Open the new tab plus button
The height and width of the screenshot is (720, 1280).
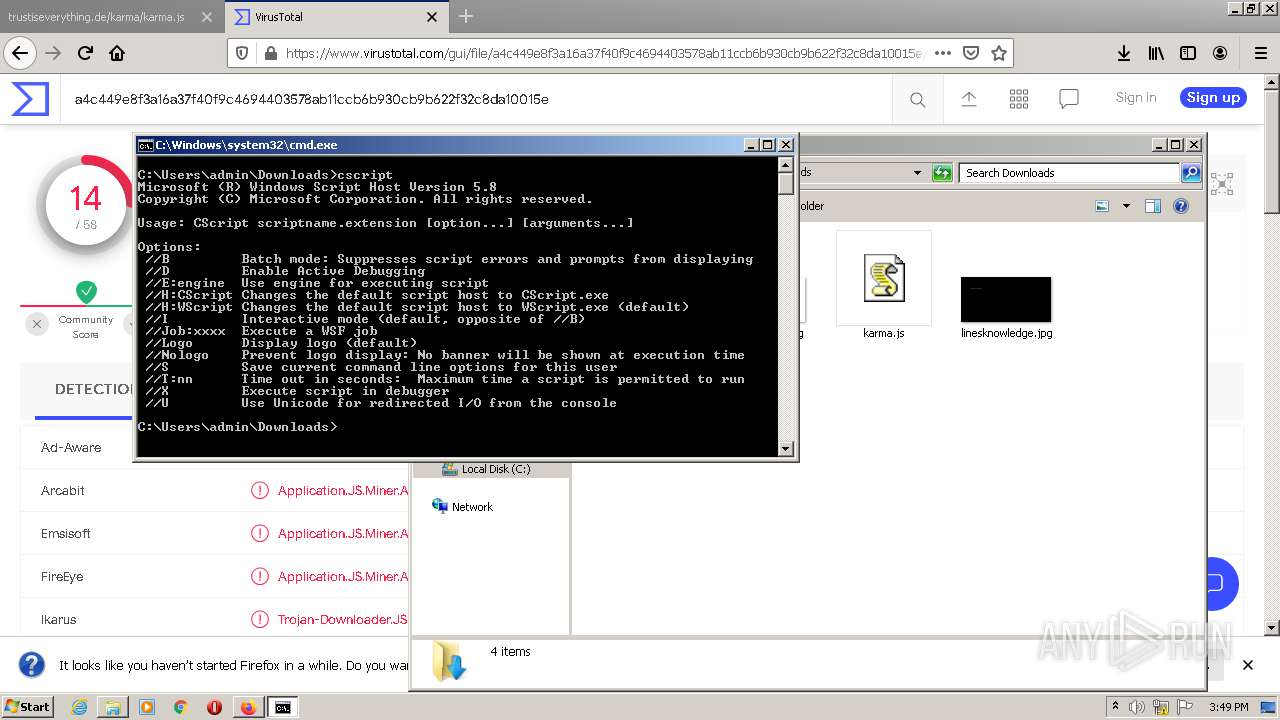click(x=466, y=17)
